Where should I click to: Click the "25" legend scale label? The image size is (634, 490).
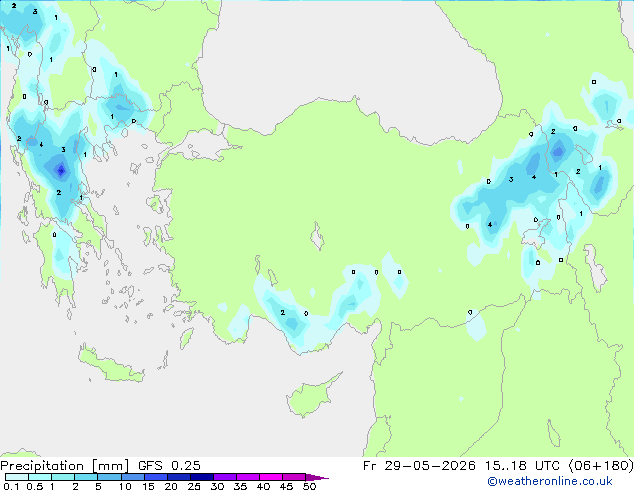194,486
